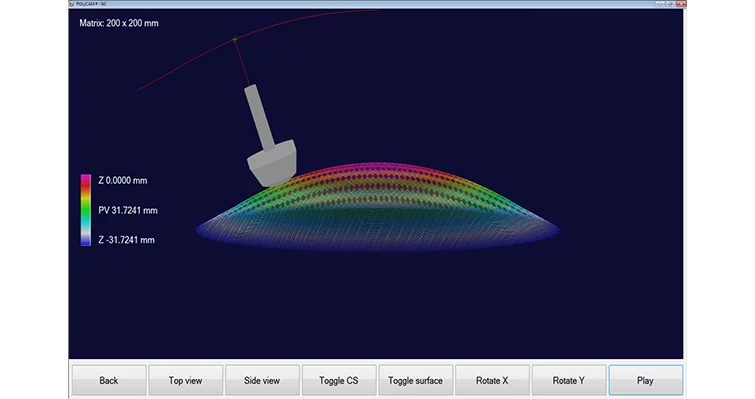Rotate the model around X
The height and width of the screenshot is (399, 755).
492,380
